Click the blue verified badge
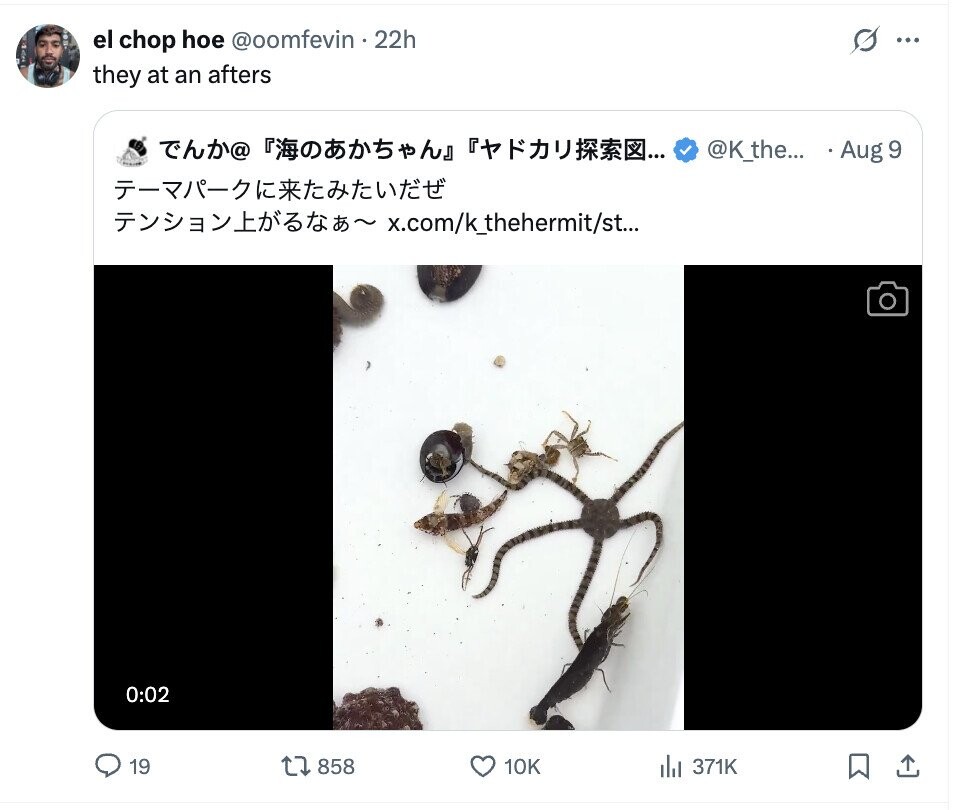The image size is (964, 810). [x=685, y=151]
